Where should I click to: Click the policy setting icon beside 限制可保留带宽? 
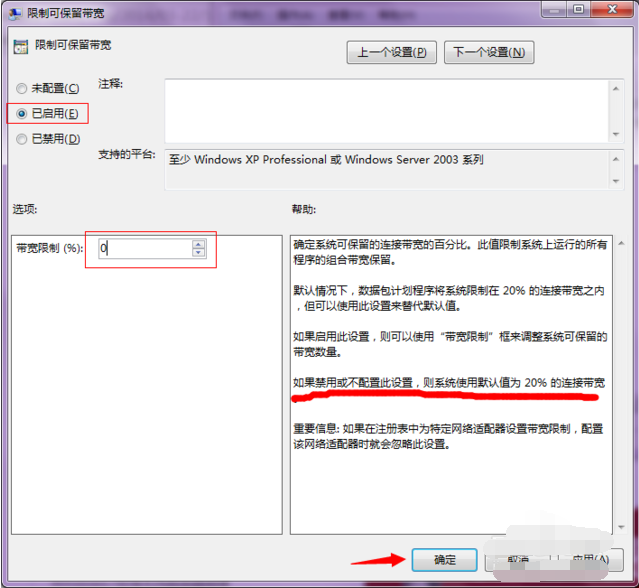point(20,46)
